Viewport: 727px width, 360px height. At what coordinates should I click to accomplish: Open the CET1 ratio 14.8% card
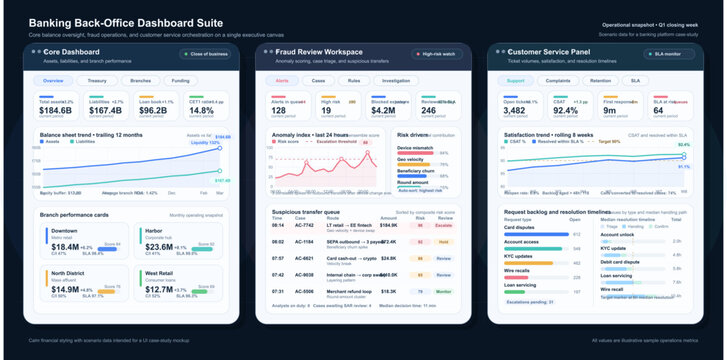pos(206,105)
